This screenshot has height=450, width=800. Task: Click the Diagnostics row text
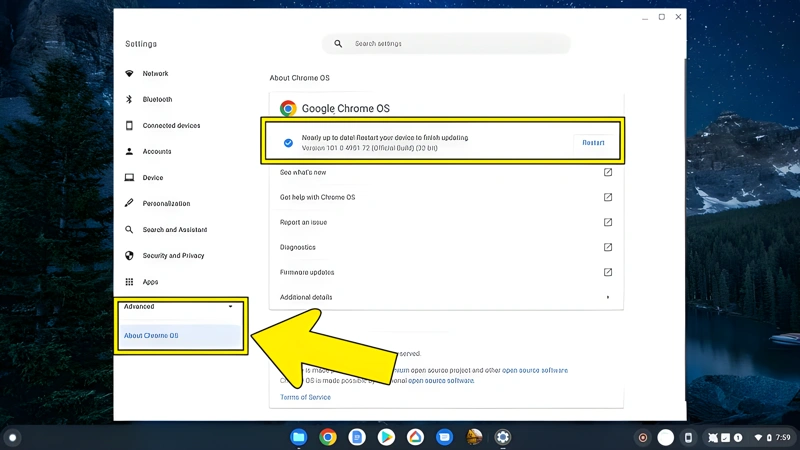[297, 247]
